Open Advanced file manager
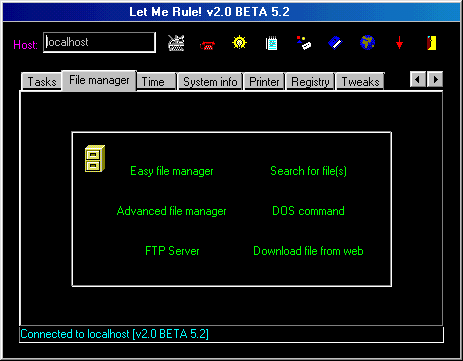This screenshot has height=361, width=463. pos(171,211)
